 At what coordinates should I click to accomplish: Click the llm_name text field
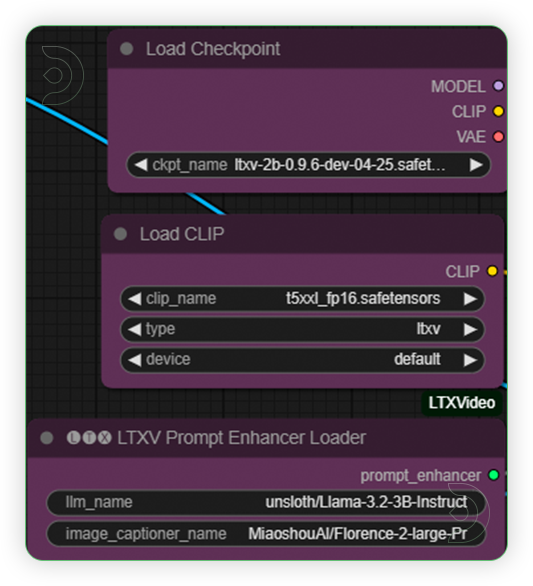[266, 502]
